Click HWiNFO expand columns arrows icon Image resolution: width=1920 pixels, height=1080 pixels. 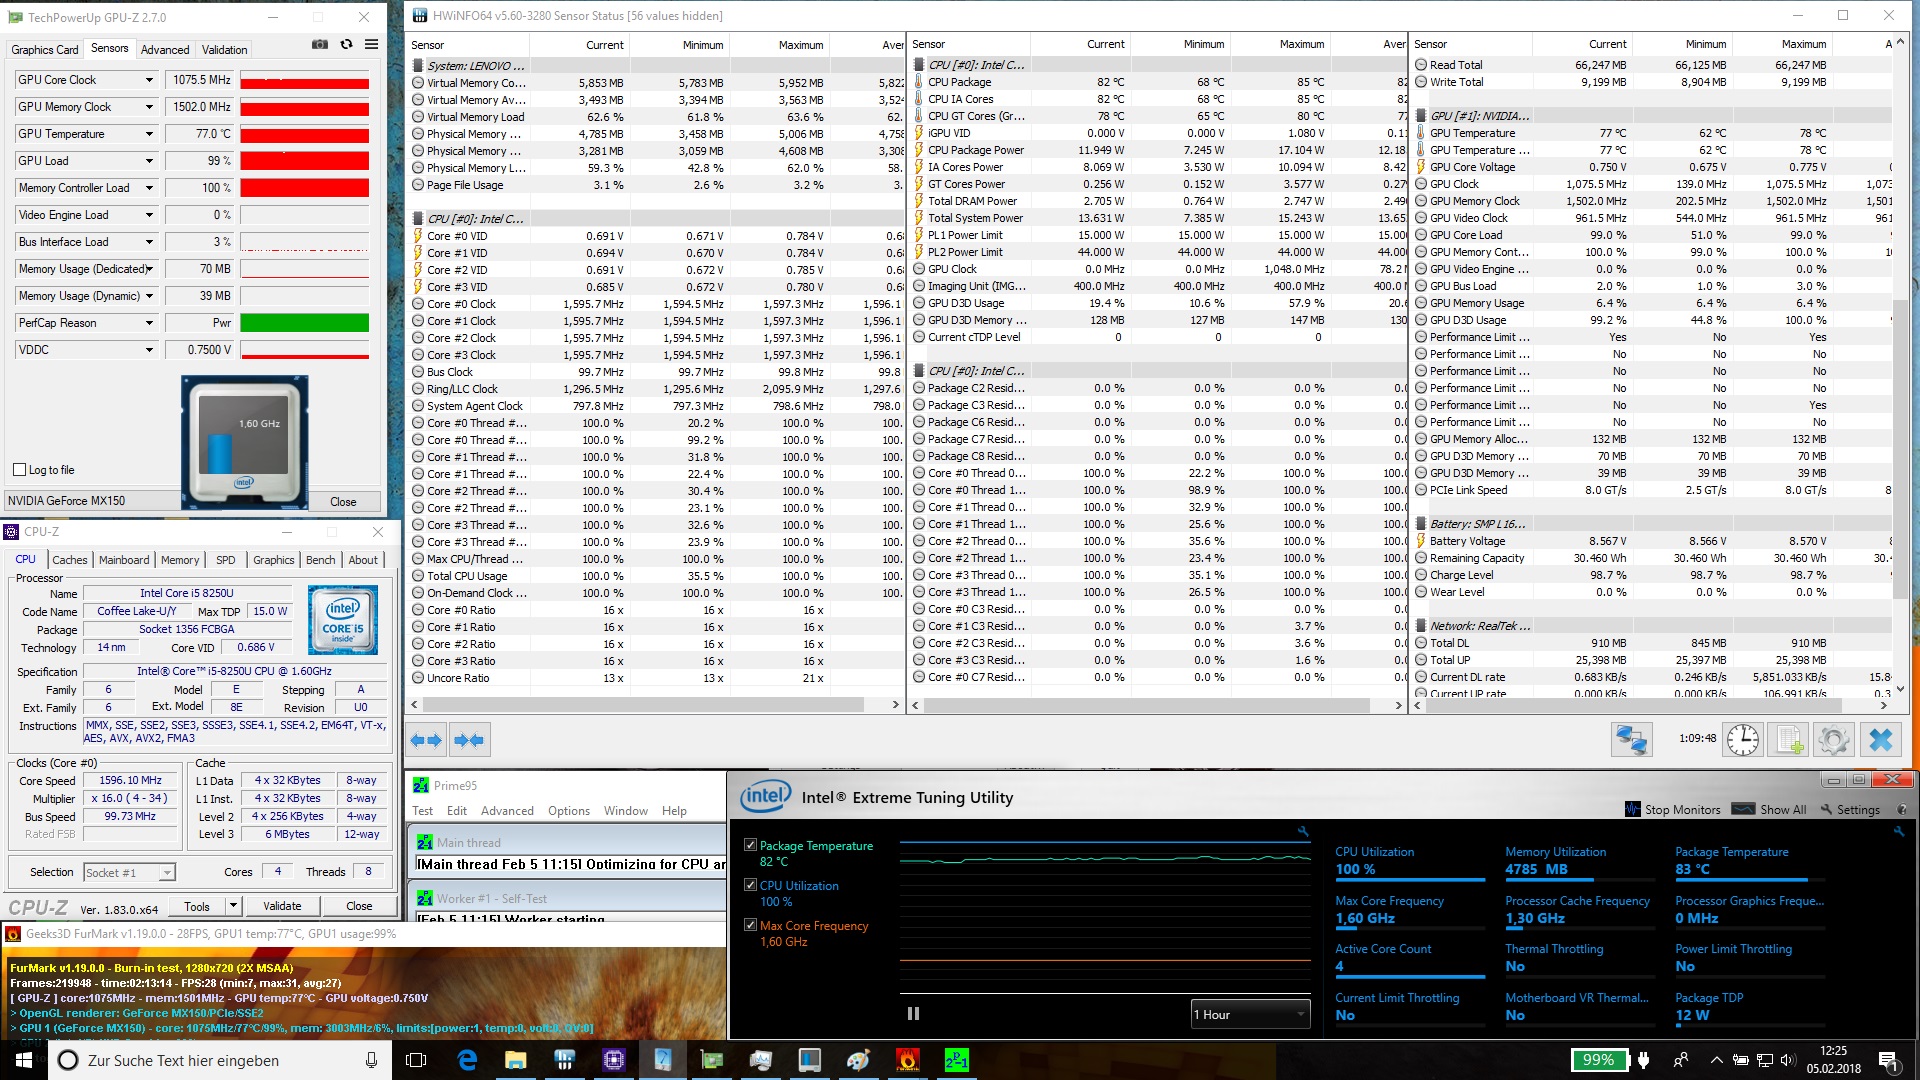click(x=426, y=740)
